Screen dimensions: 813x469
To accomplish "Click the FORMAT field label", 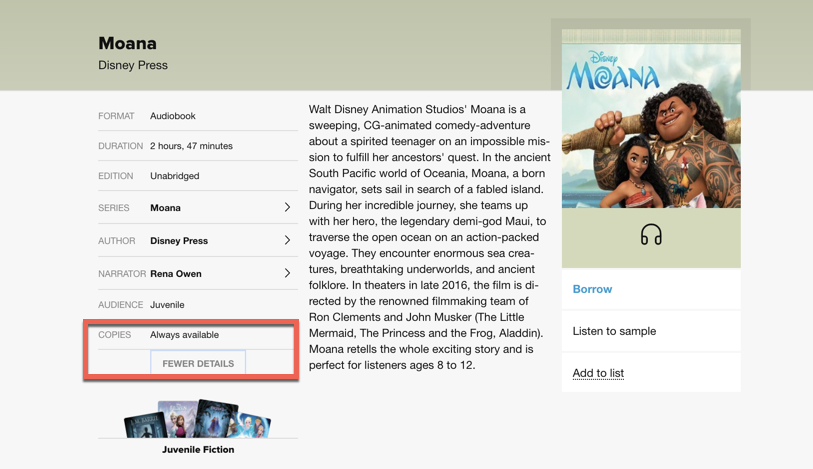I will coord(116,116).
